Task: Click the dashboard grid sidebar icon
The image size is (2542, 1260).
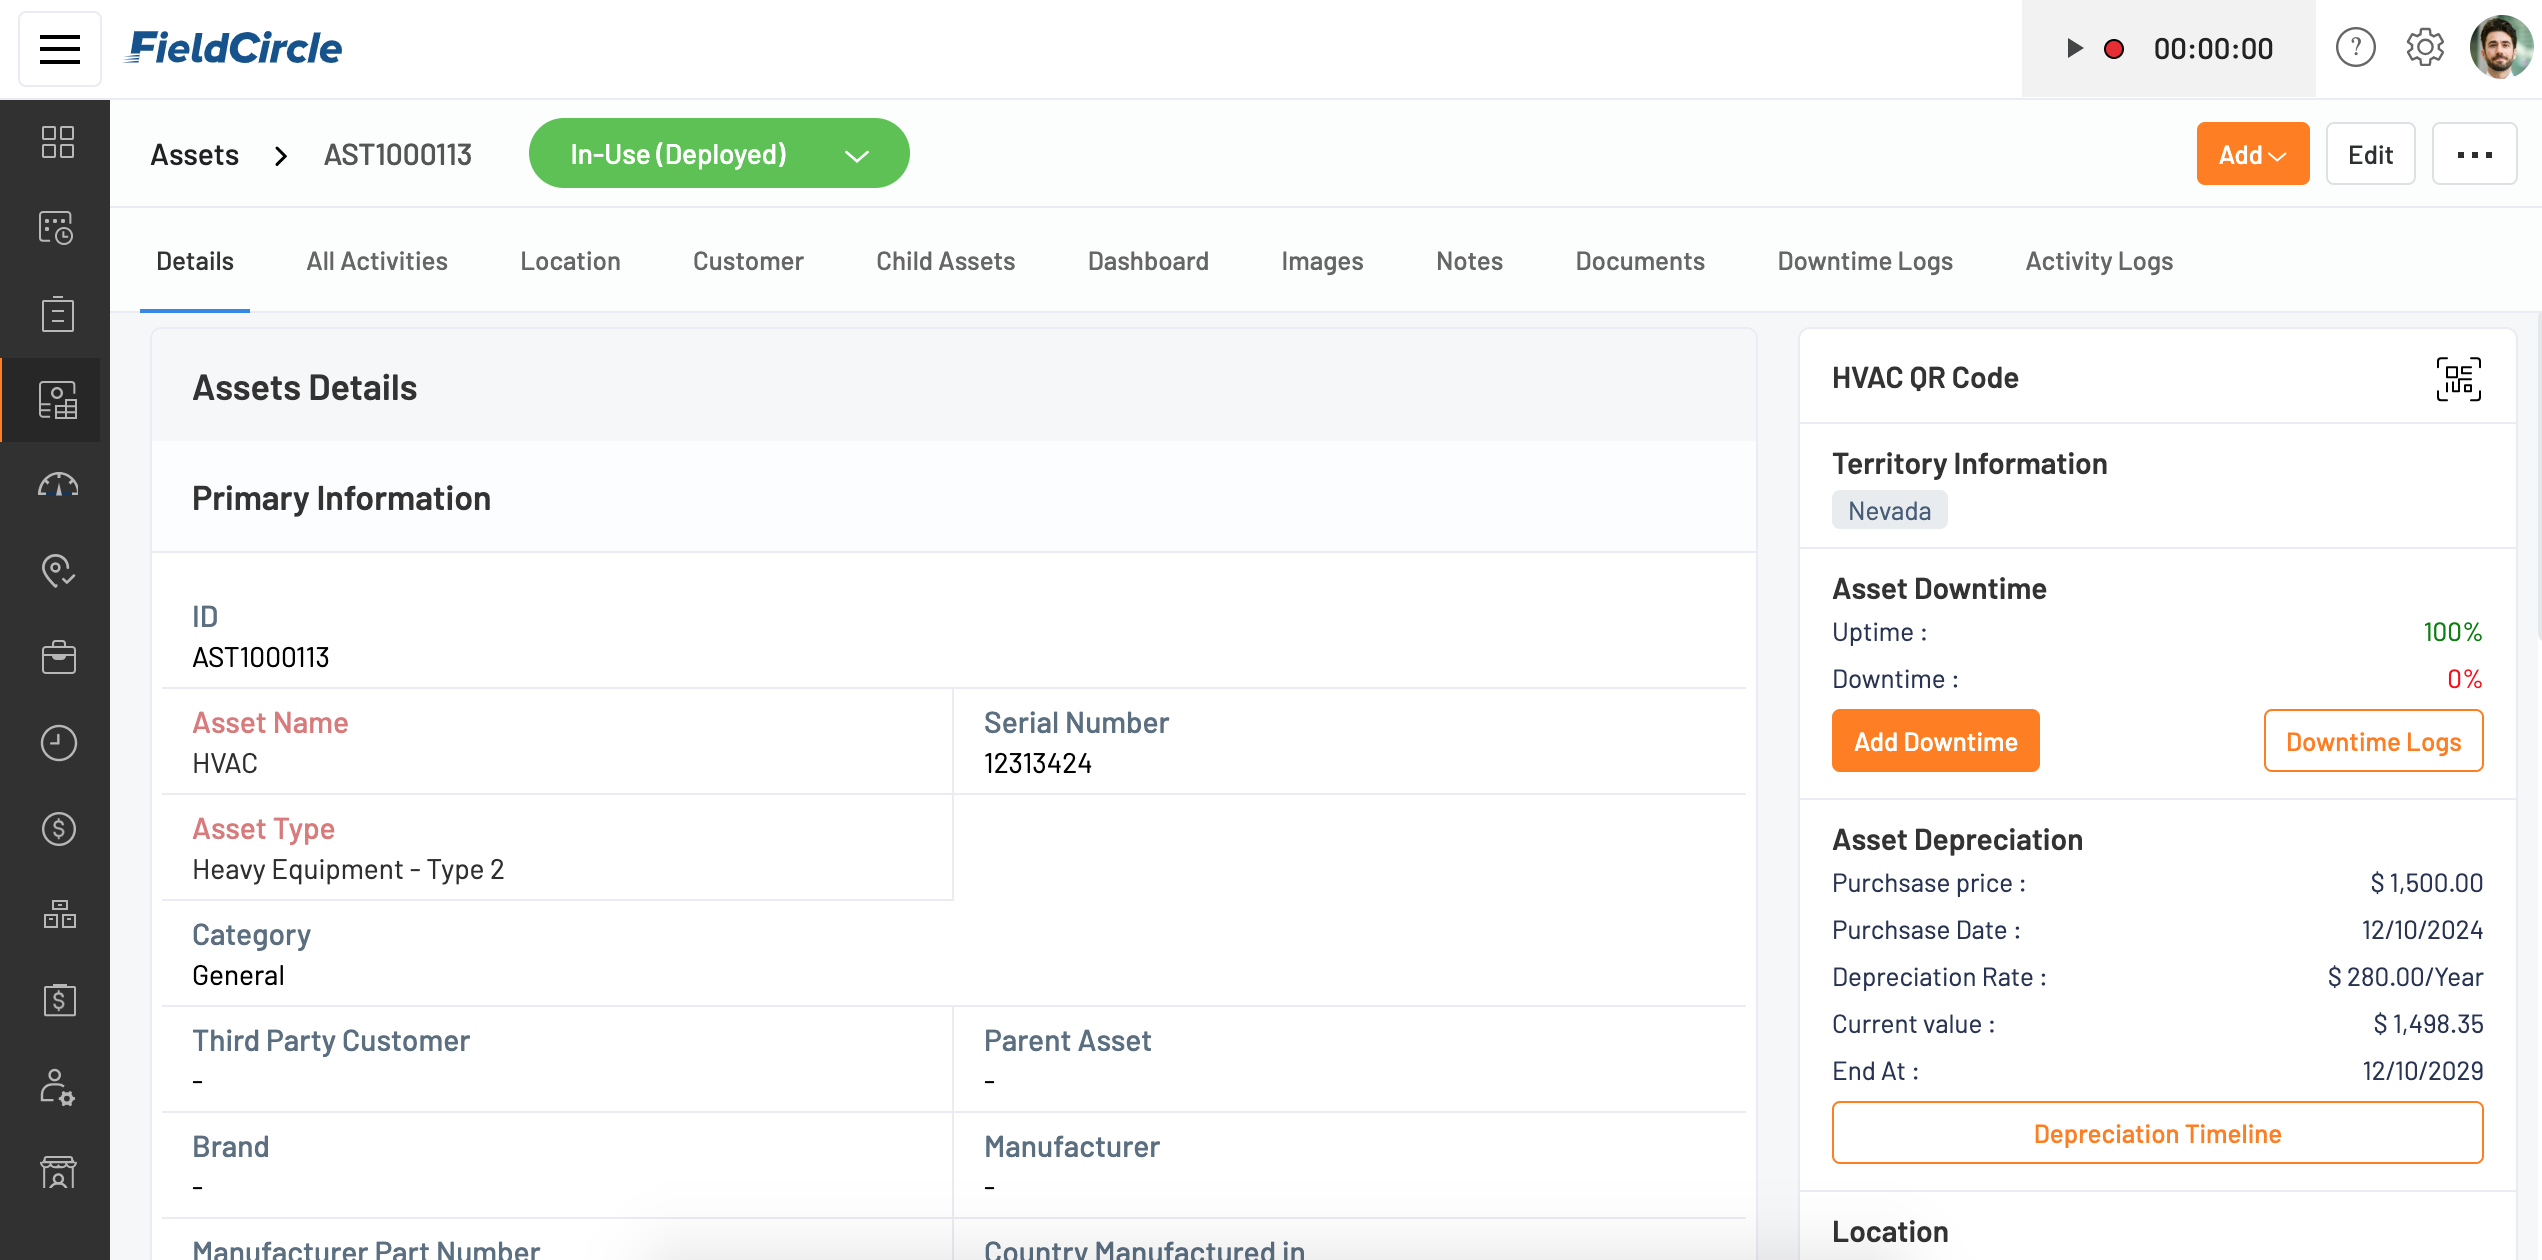Action: coord(57,142)
